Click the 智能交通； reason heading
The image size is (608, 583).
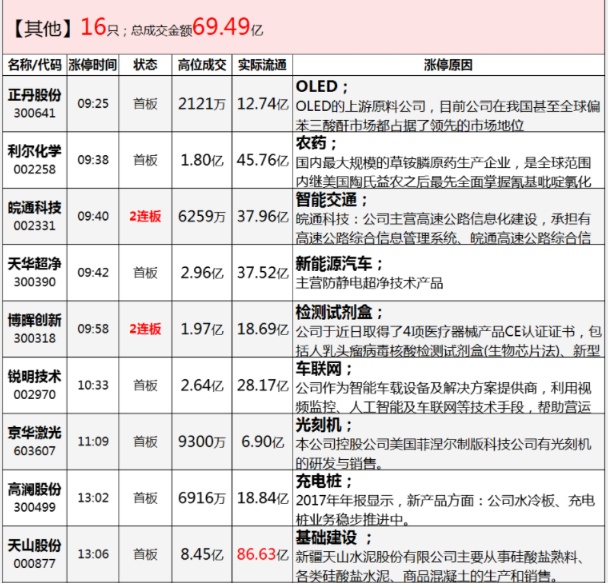[332, 199]
